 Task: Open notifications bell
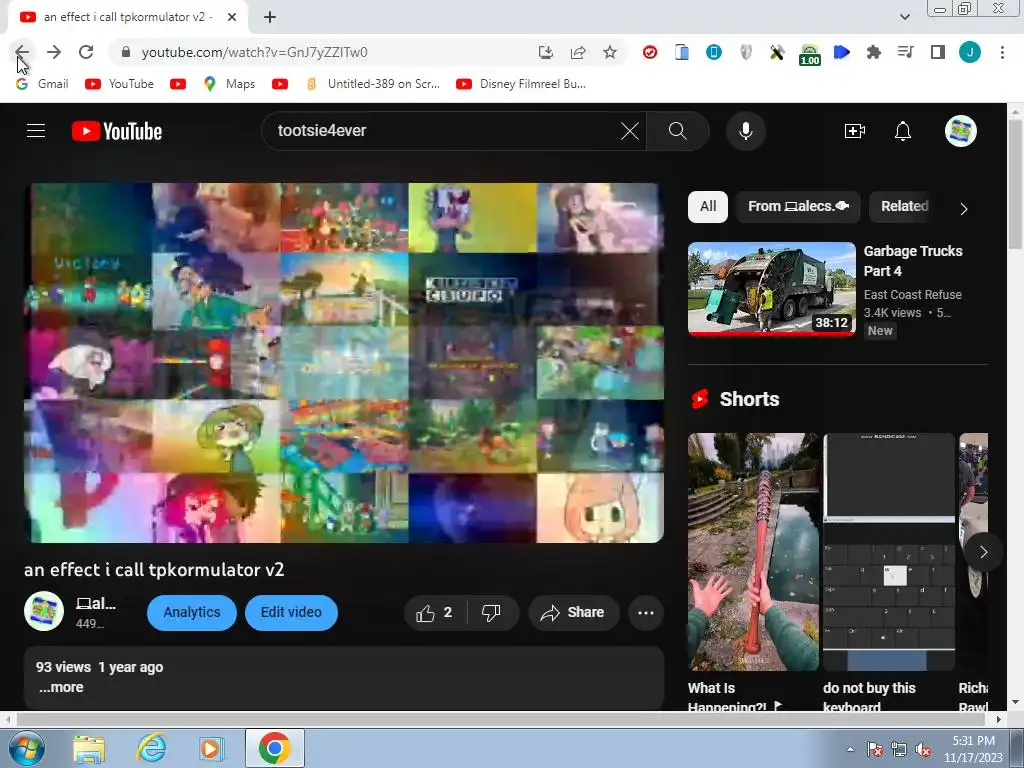point(903,131)
